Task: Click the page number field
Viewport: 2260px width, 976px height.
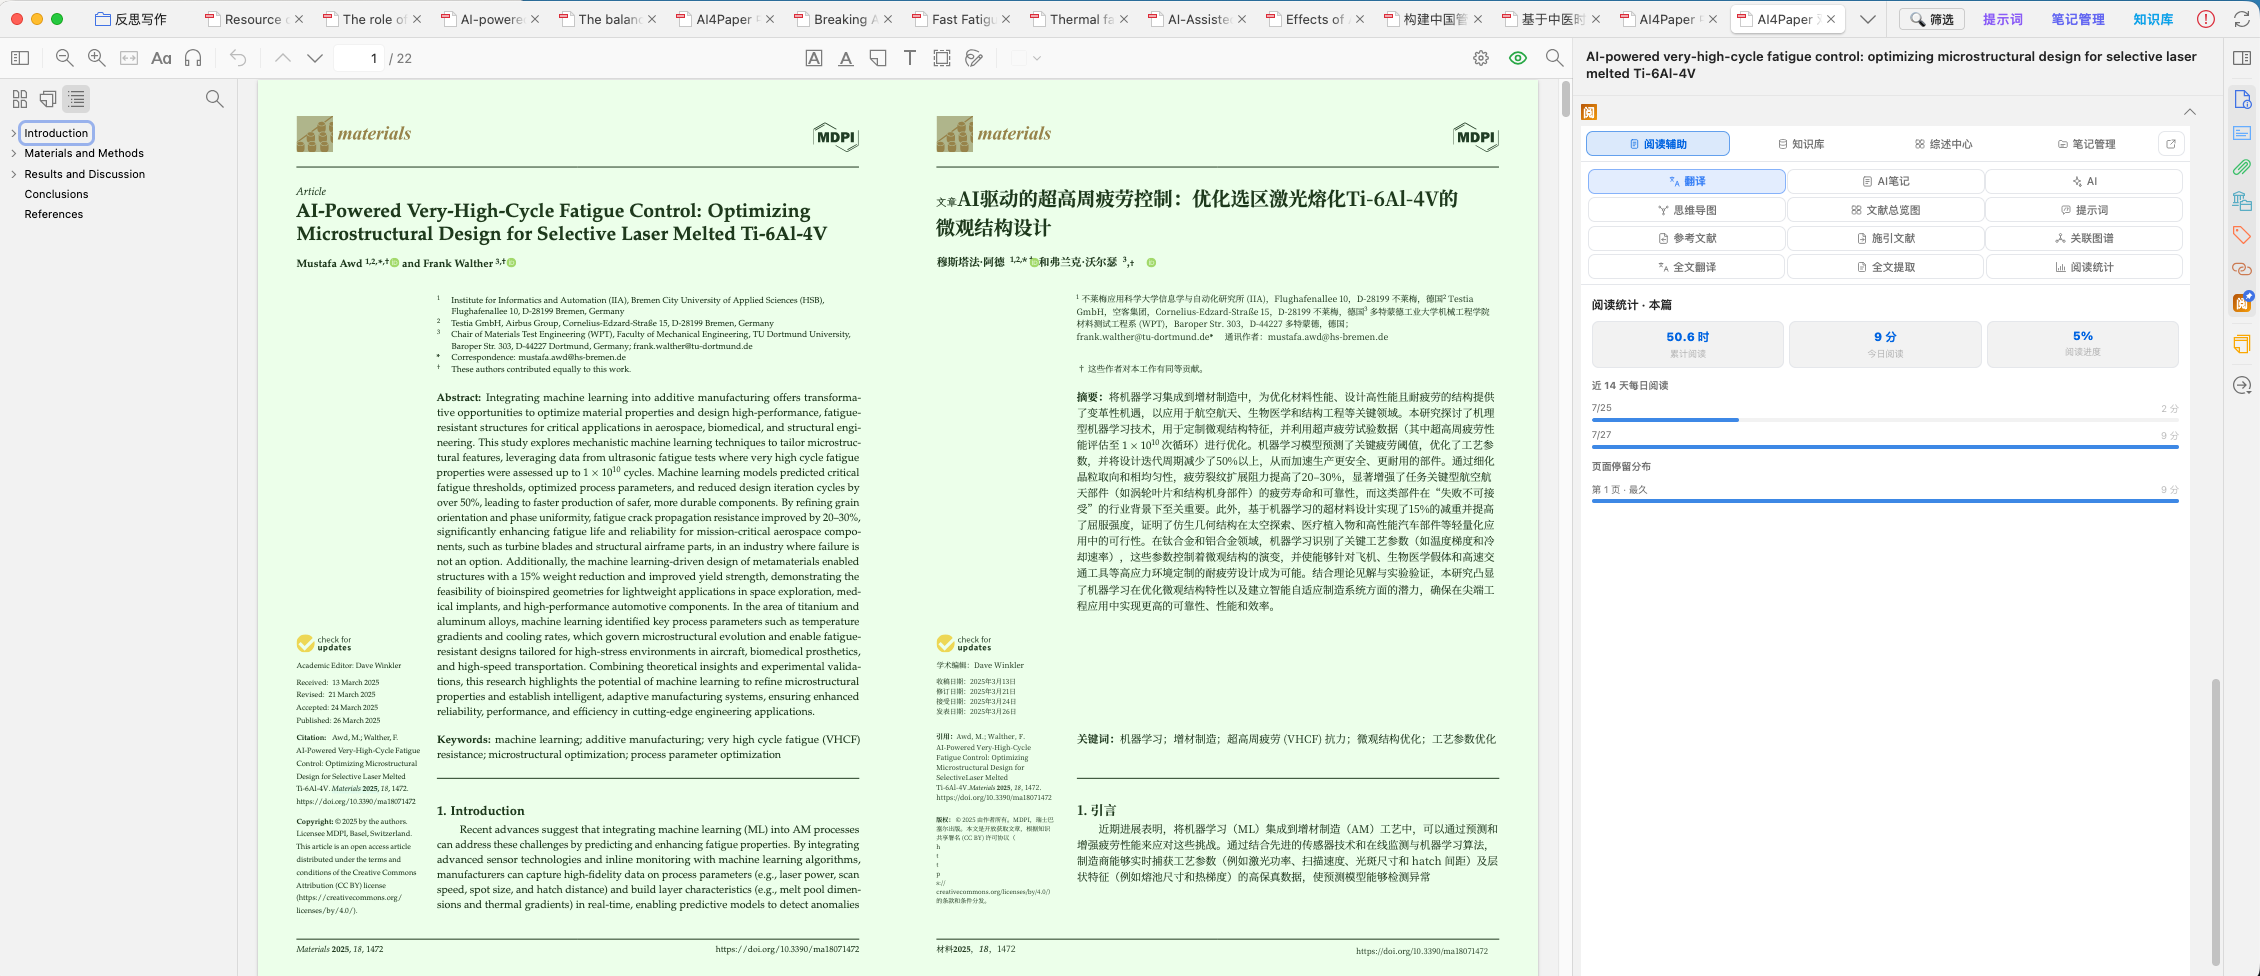Action: [358, 58]
